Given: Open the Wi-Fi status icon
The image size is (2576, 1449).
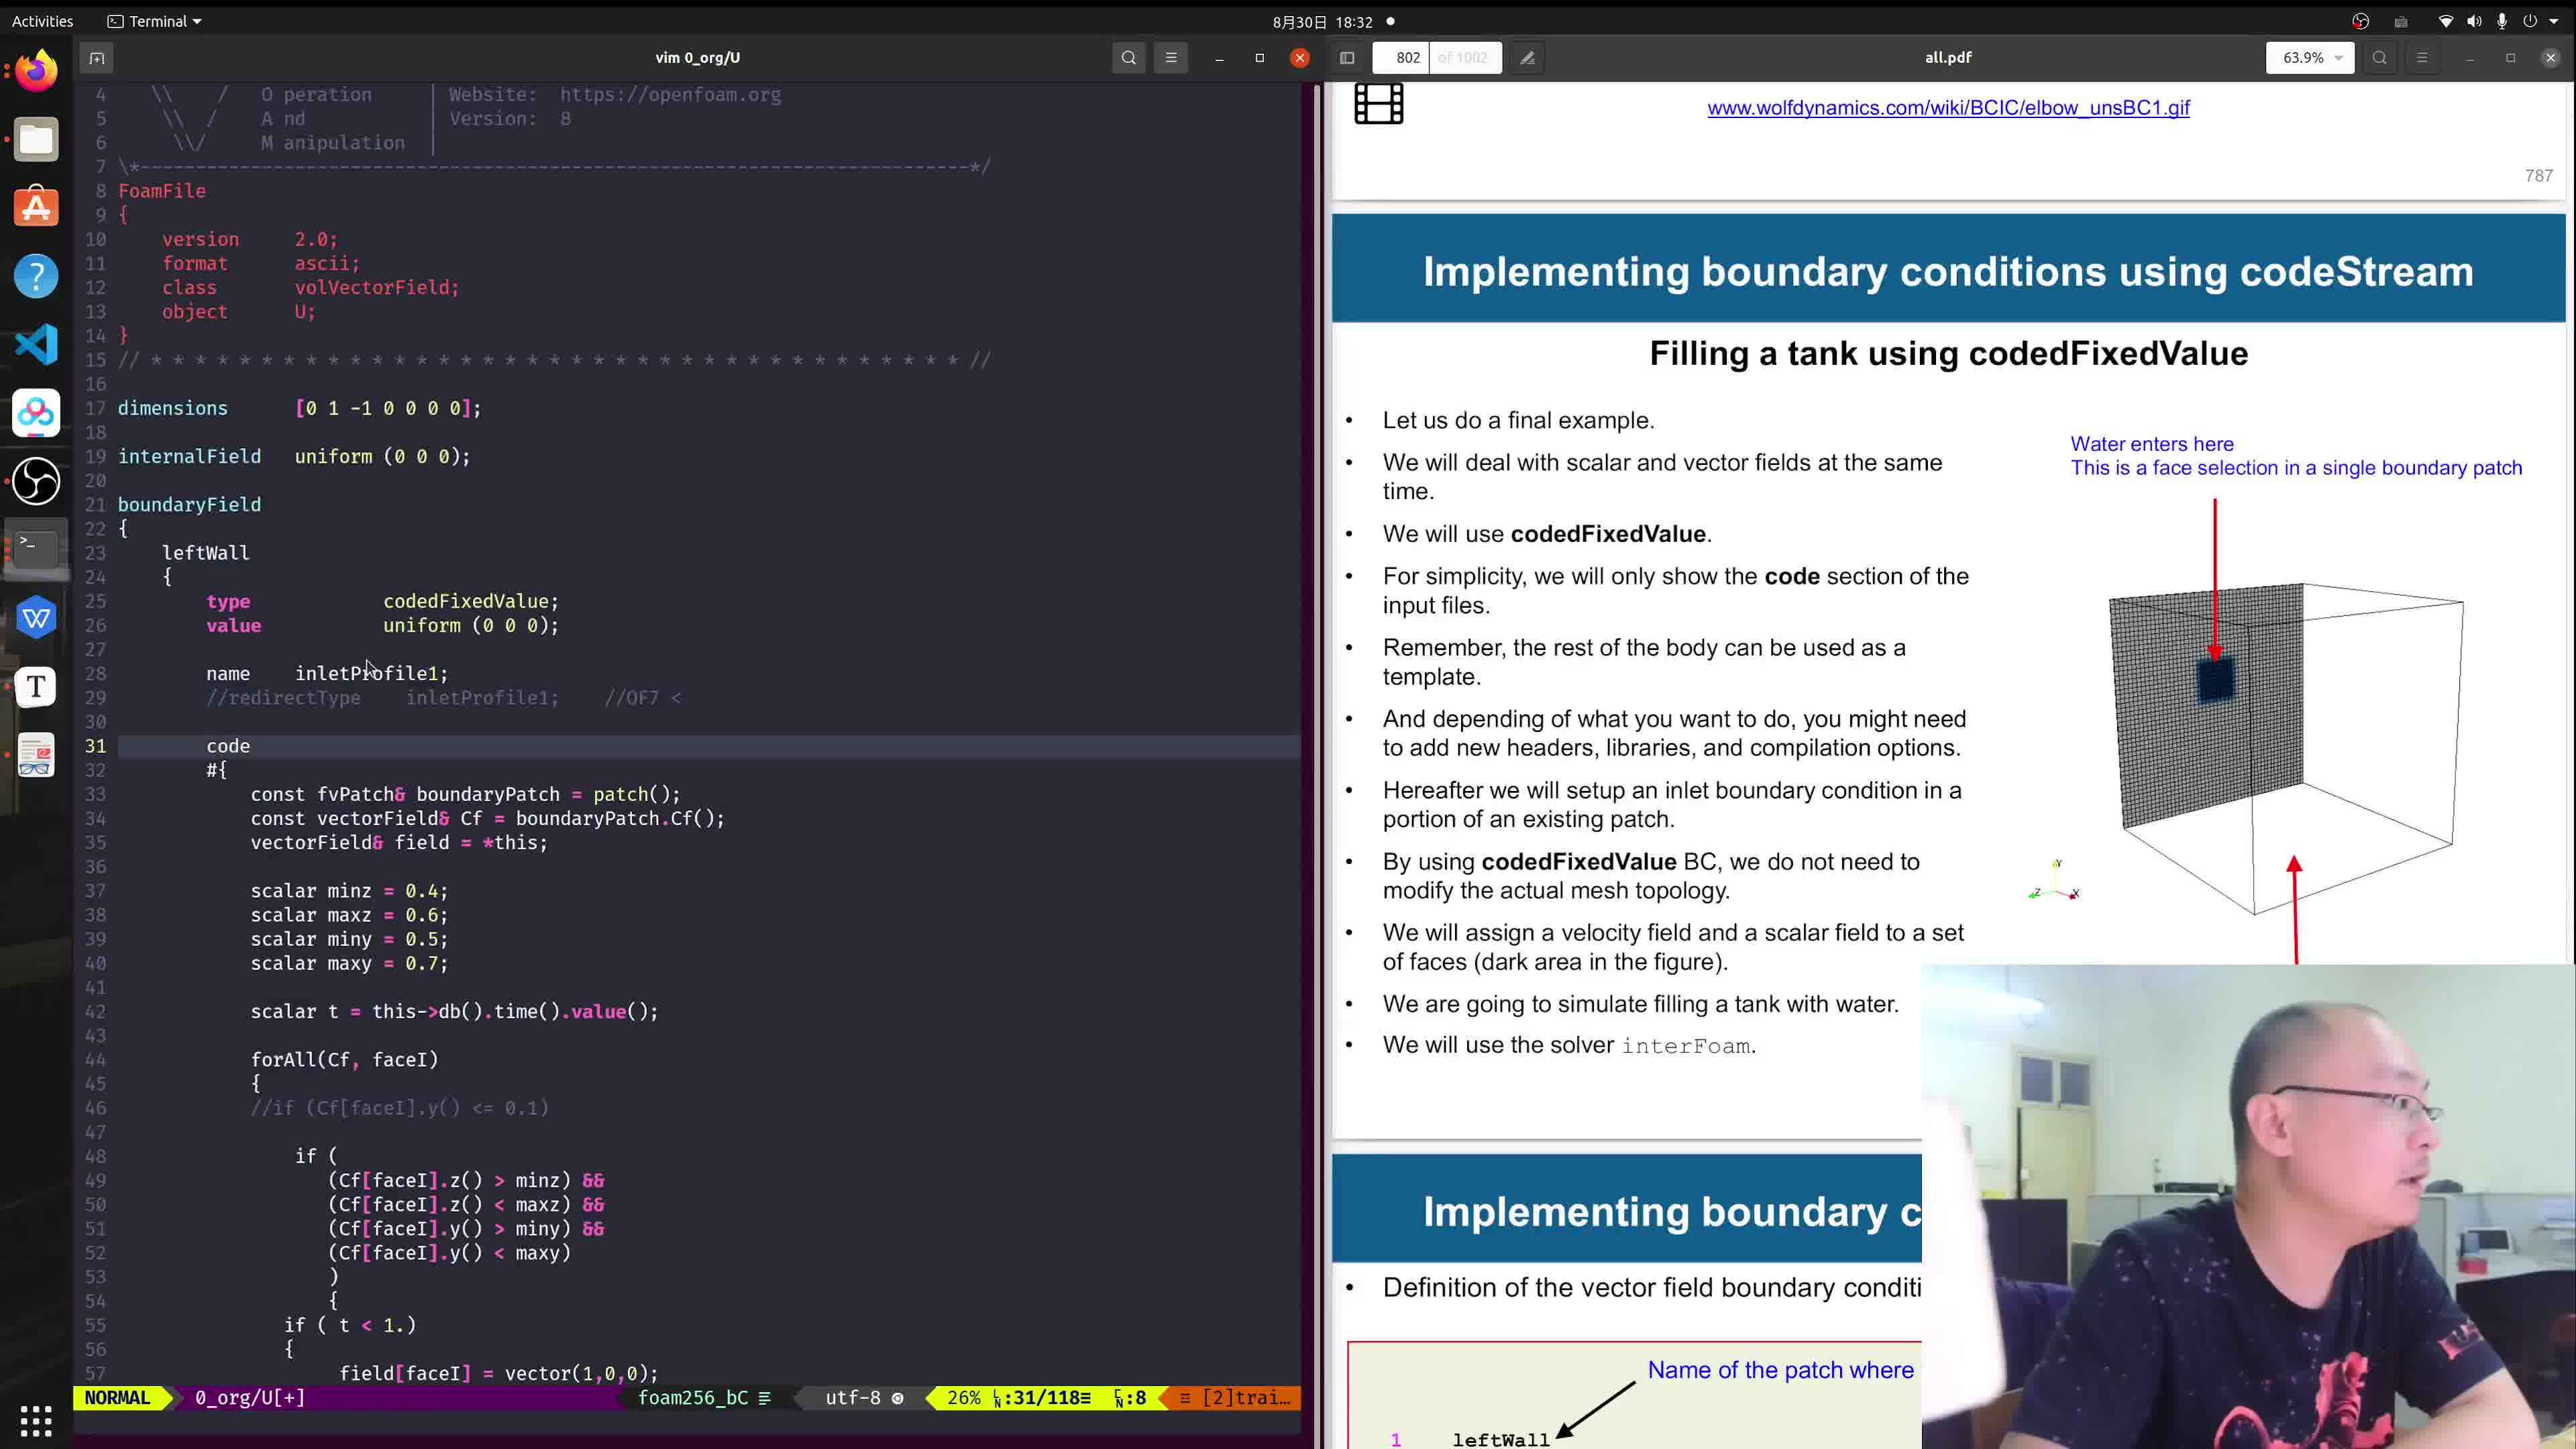Looking at the screenshot, I should (2446, 21).
